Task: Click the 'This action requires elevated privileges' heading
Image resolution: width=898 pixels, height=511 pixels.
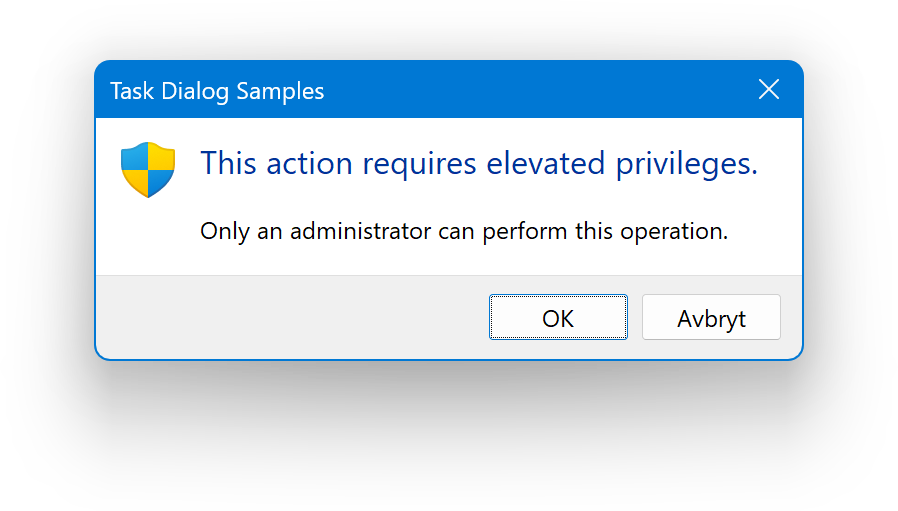Action: (479, 163)
